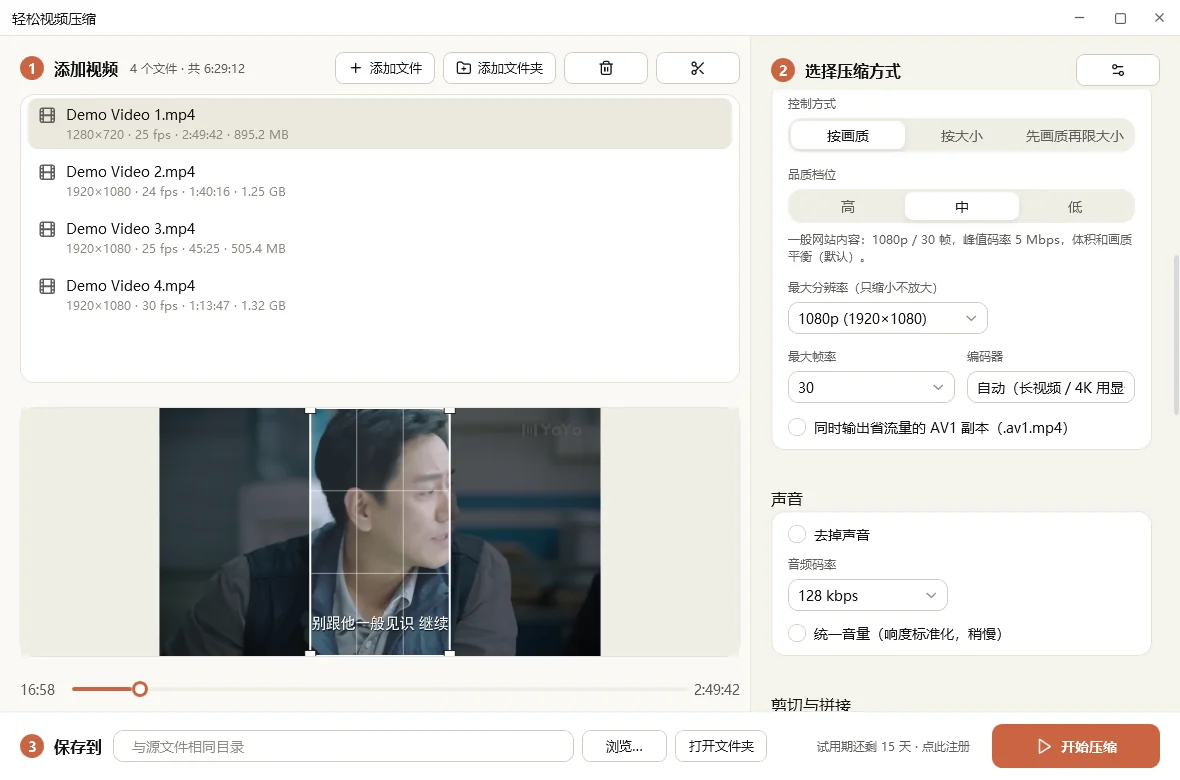Open 音频码率 128 kbps dropdown
This screenshot has width=1180, height=780.
click(x=867, y=596)
